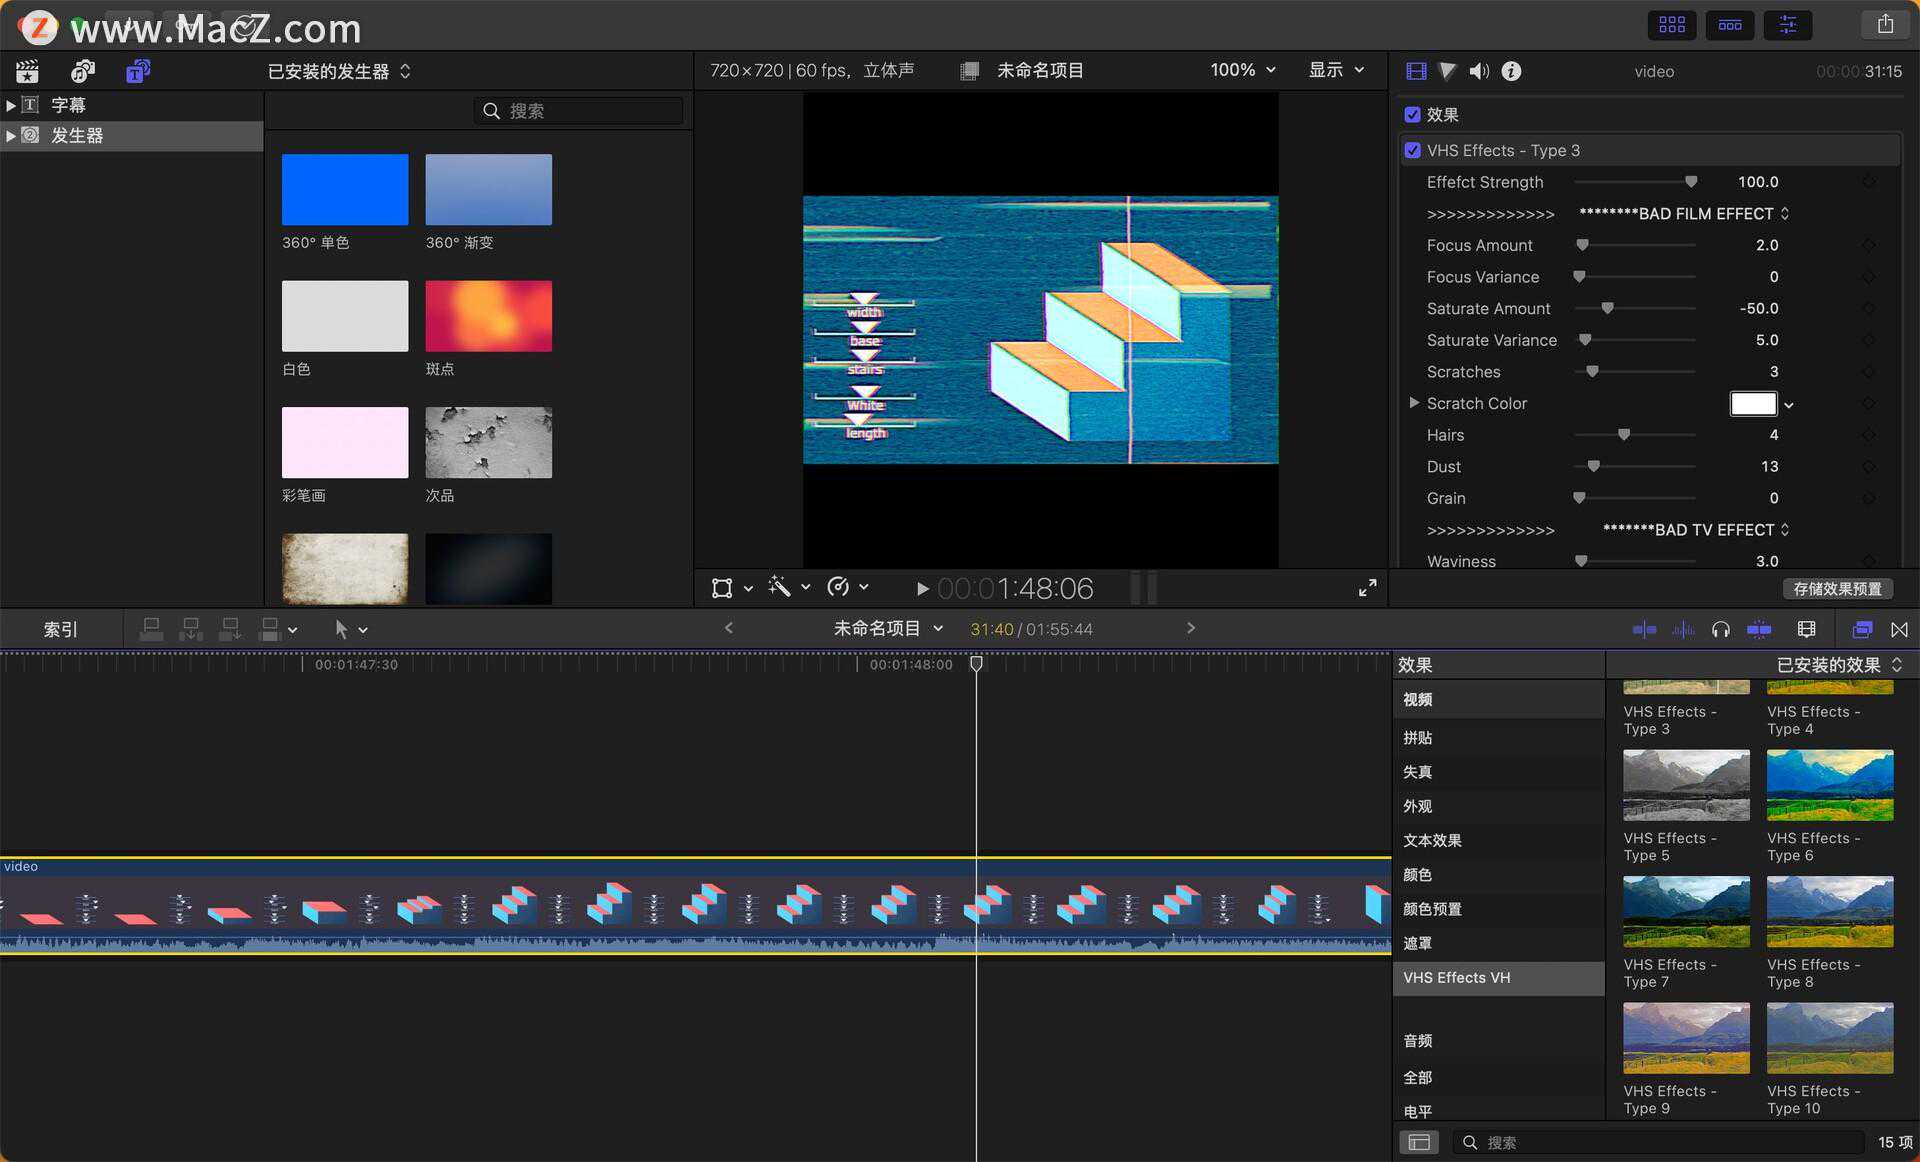Select the VHS Effects - Type 6 thumbnail
Image resolution: width=1920 pixels, height=1162 pixels.
coord(1830,785)
